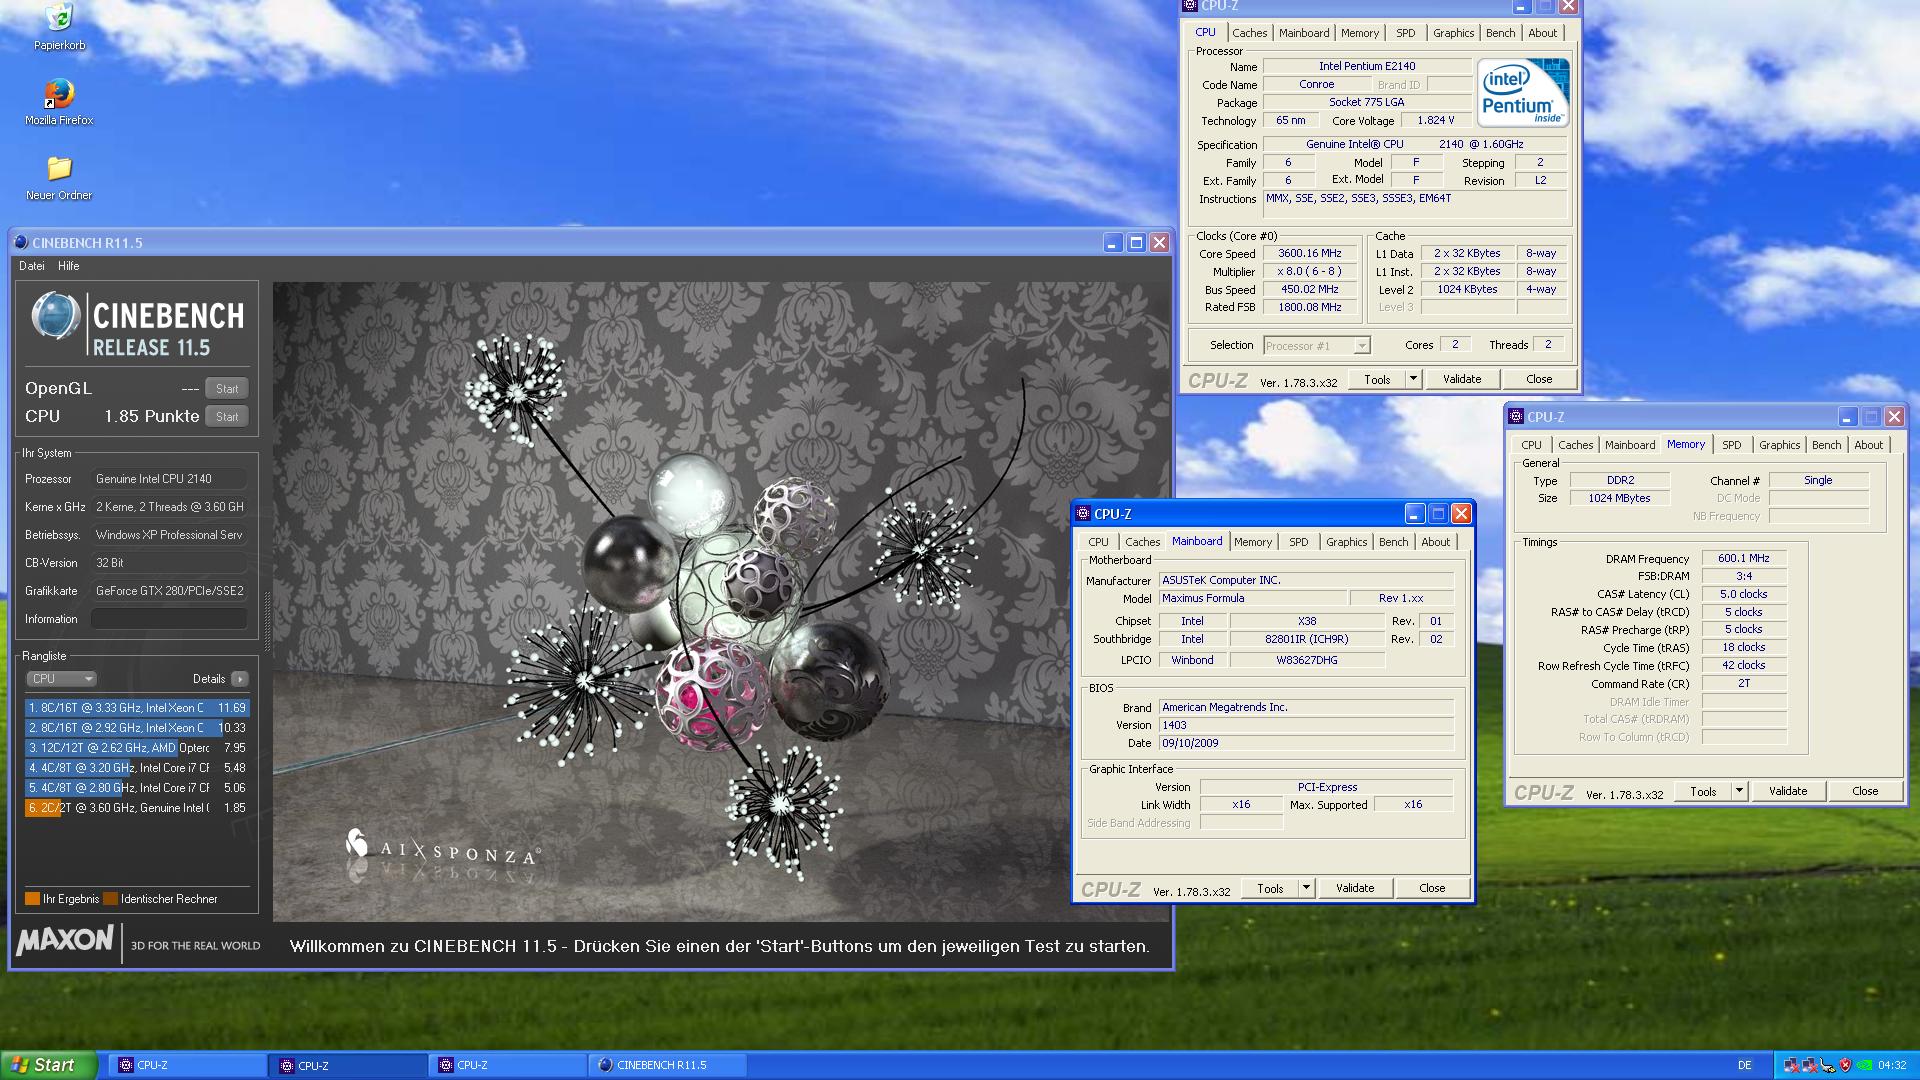Click the Maximus Formula model field

[1252, 598]
